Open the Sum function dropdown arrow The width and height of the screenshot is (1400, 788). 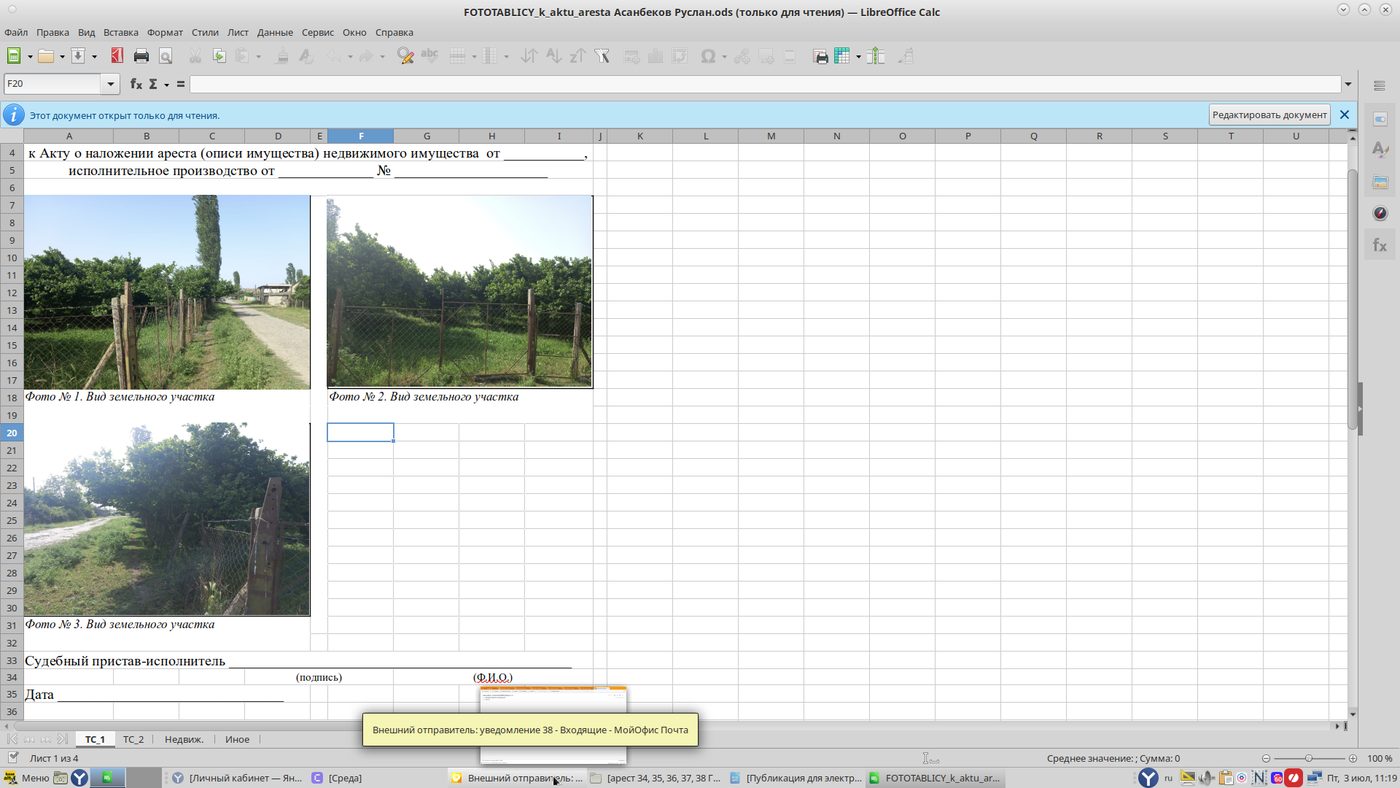click(166, 84)
